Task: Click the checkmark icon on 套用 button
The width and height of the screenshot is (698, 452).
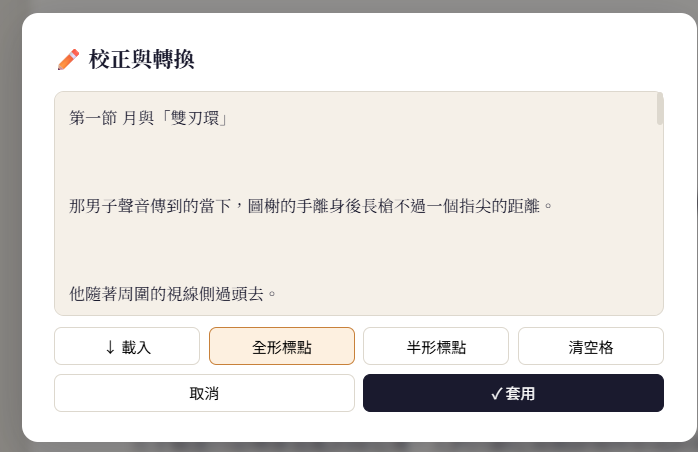Action: [497, 394]
